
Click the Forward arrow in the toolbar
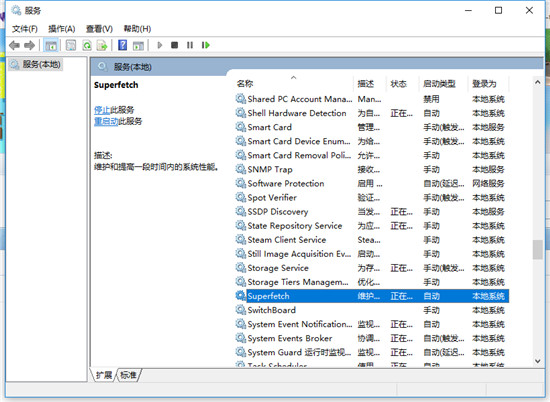tap(29, 45)
